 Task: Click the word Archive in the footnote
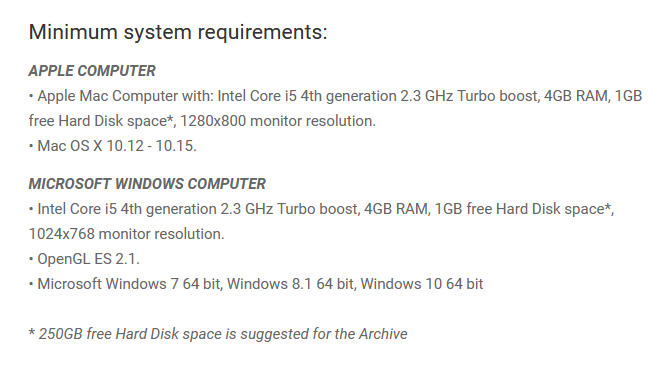(383, 334)
